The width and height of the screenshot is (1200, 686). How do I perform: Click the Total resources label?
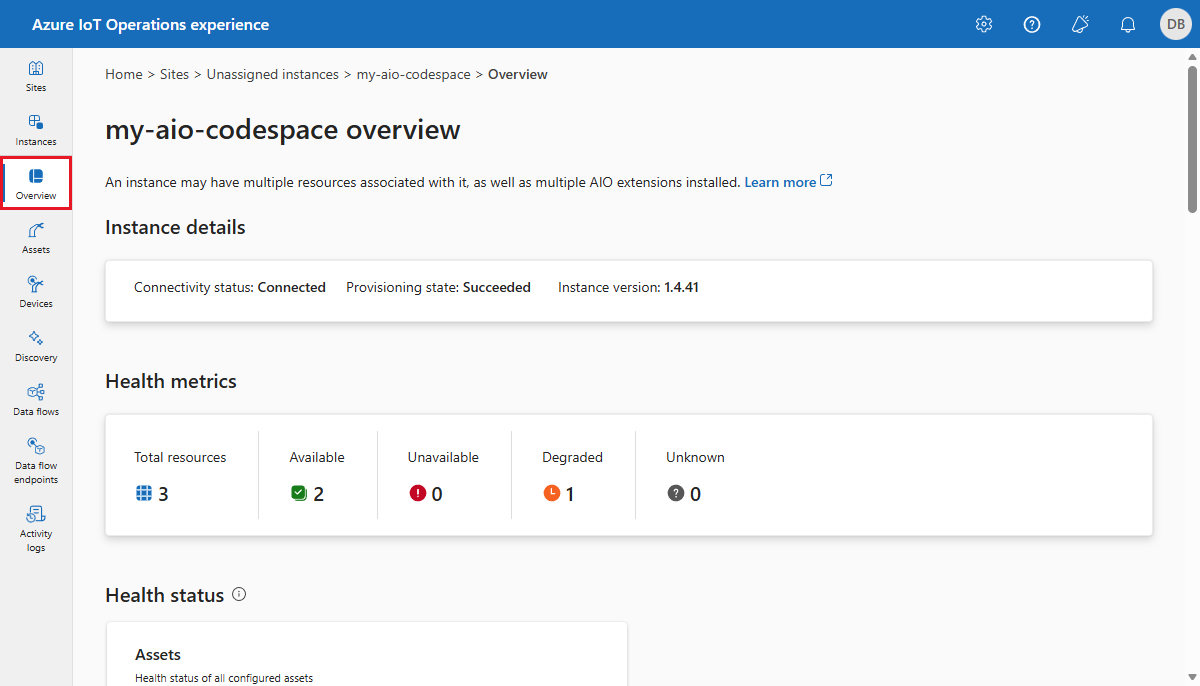pos(180,457)
